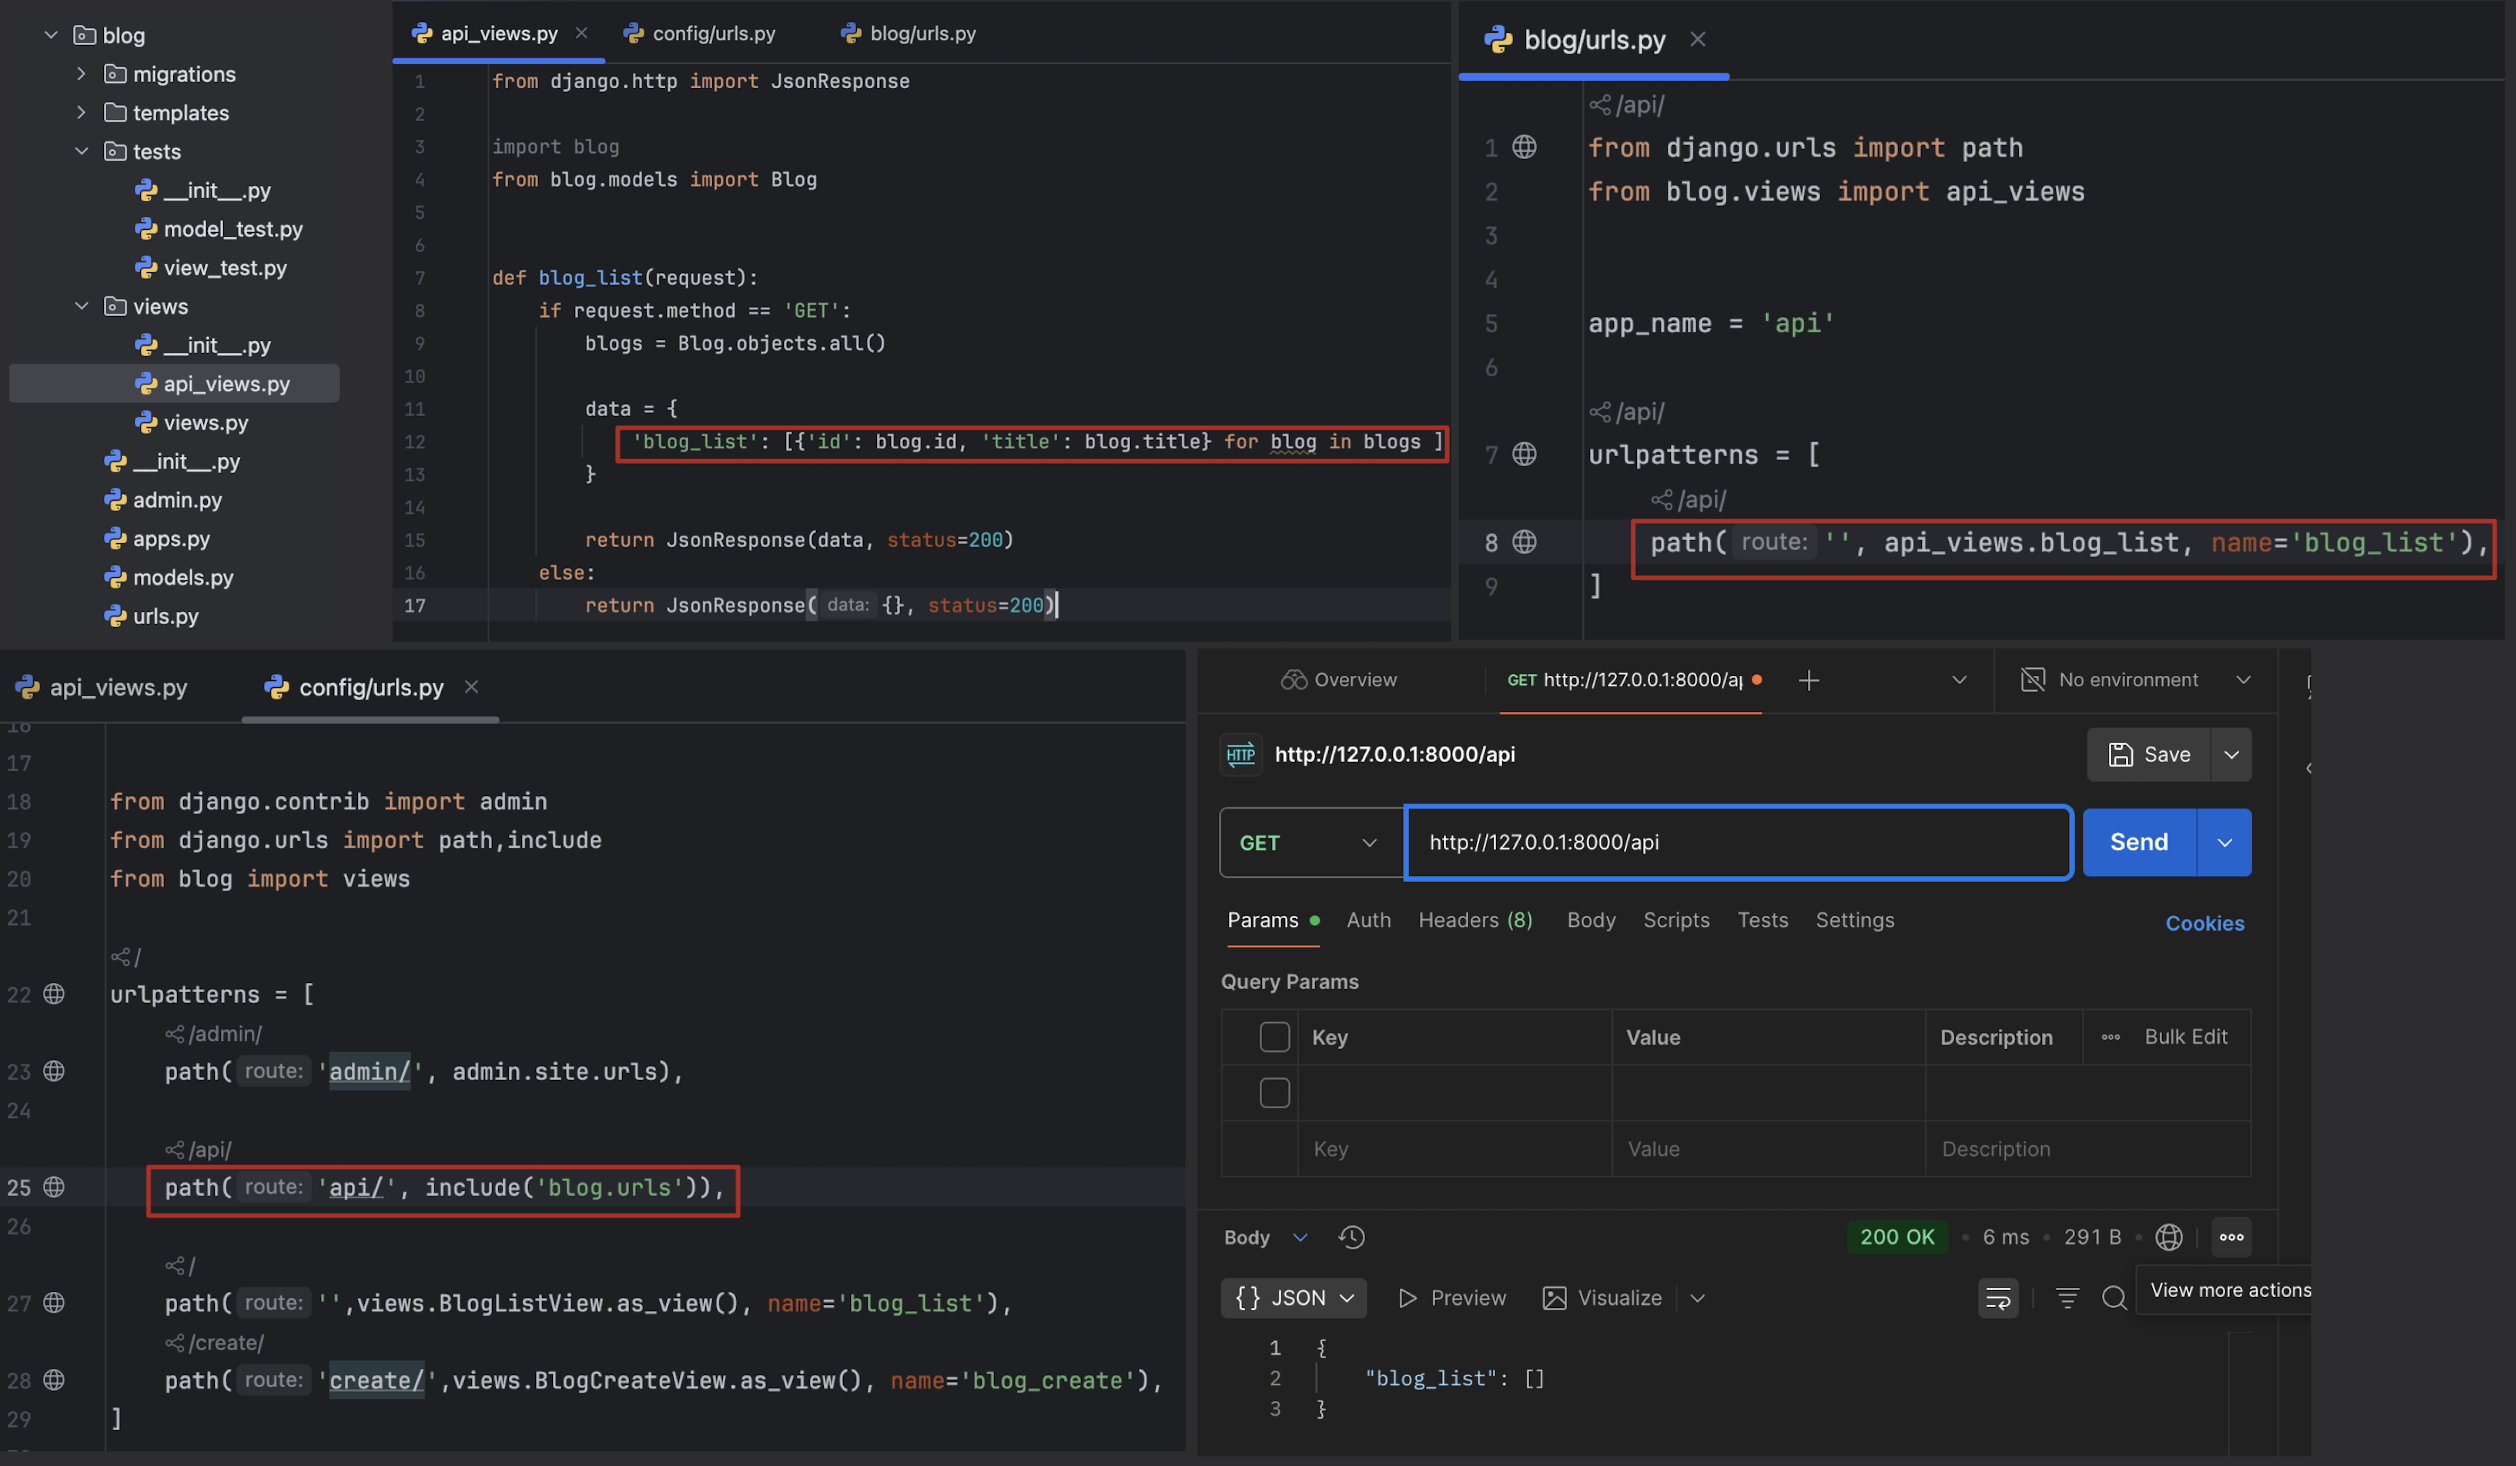Click the Cookies link

click(2204, 923)
